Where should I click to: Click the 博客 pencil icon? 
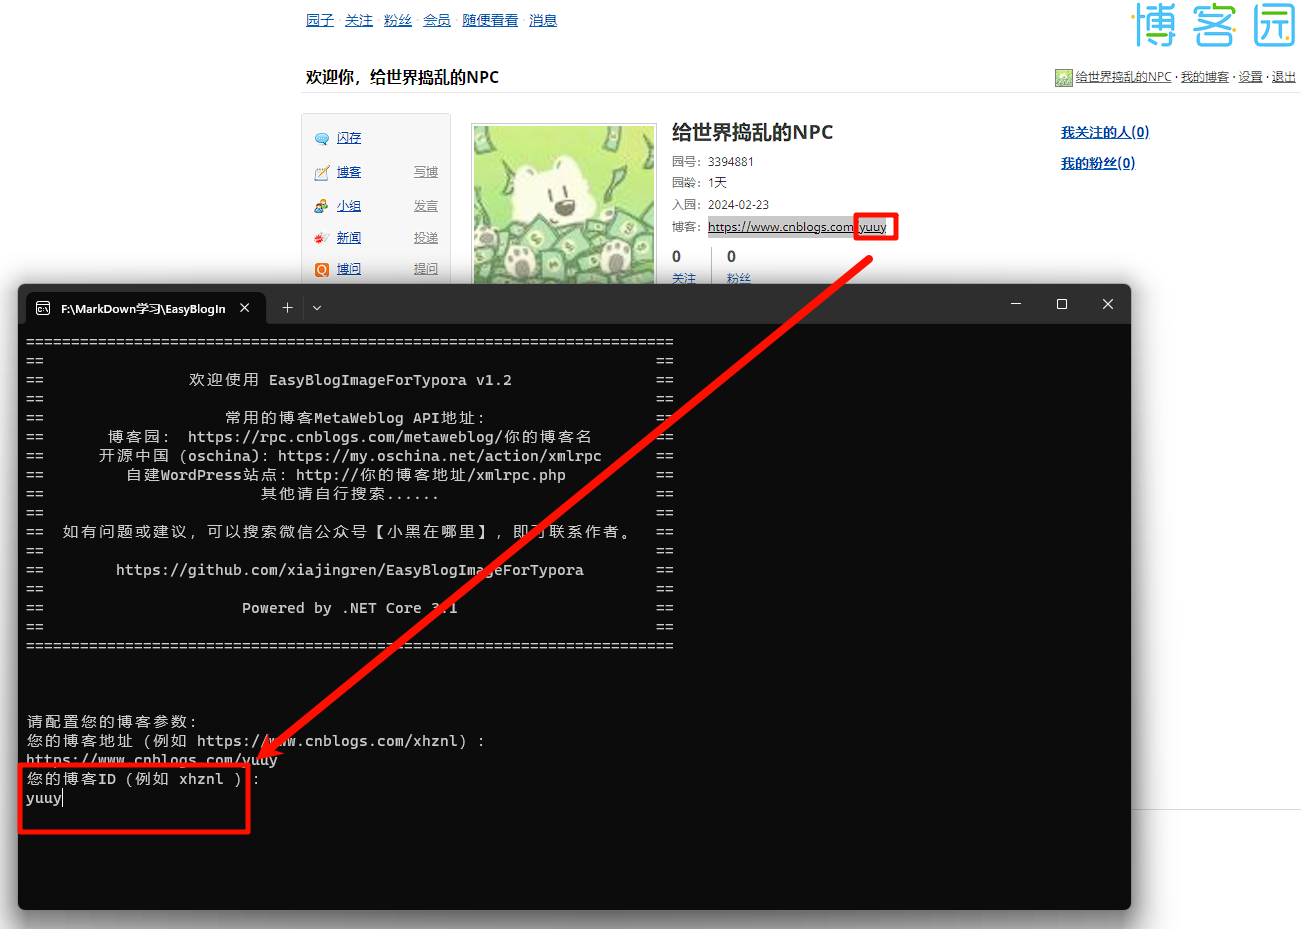coord(322,173)
